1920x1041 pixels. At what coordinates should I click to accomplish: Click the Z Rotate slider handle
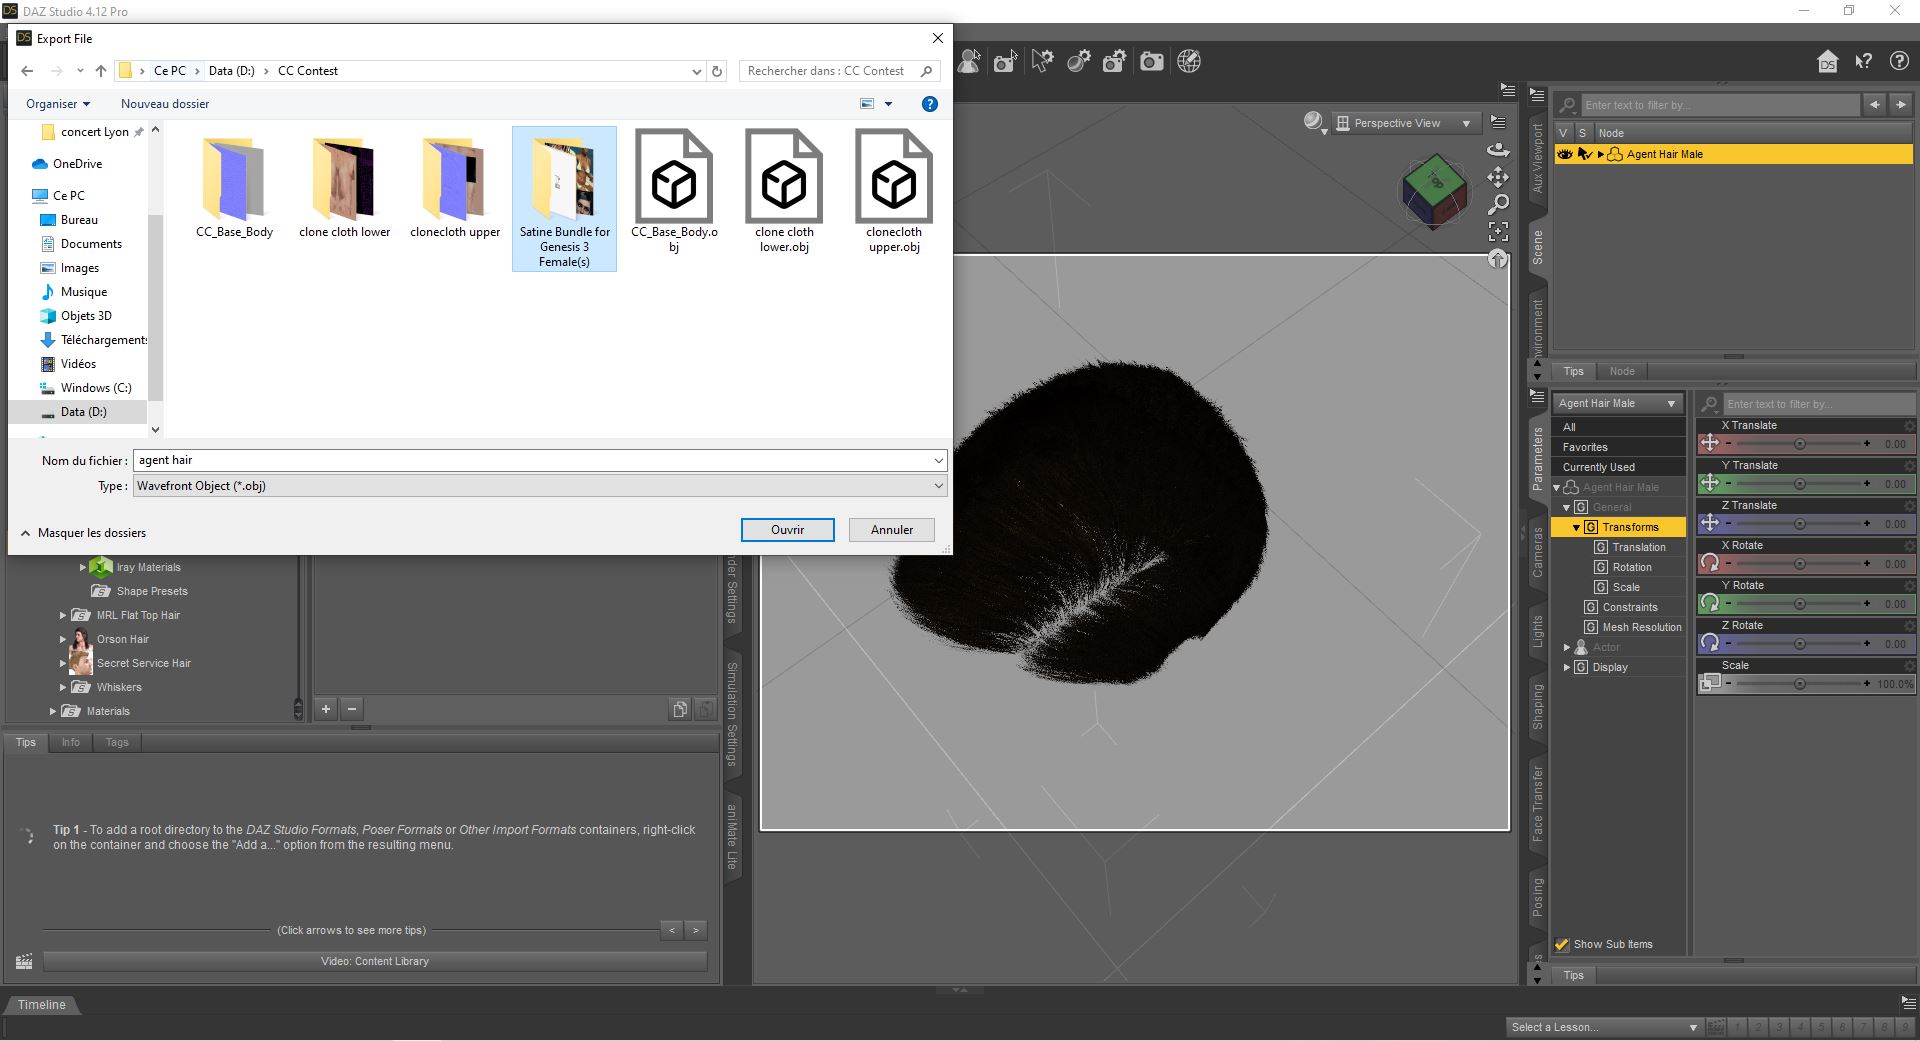(x=1799, y=643)
